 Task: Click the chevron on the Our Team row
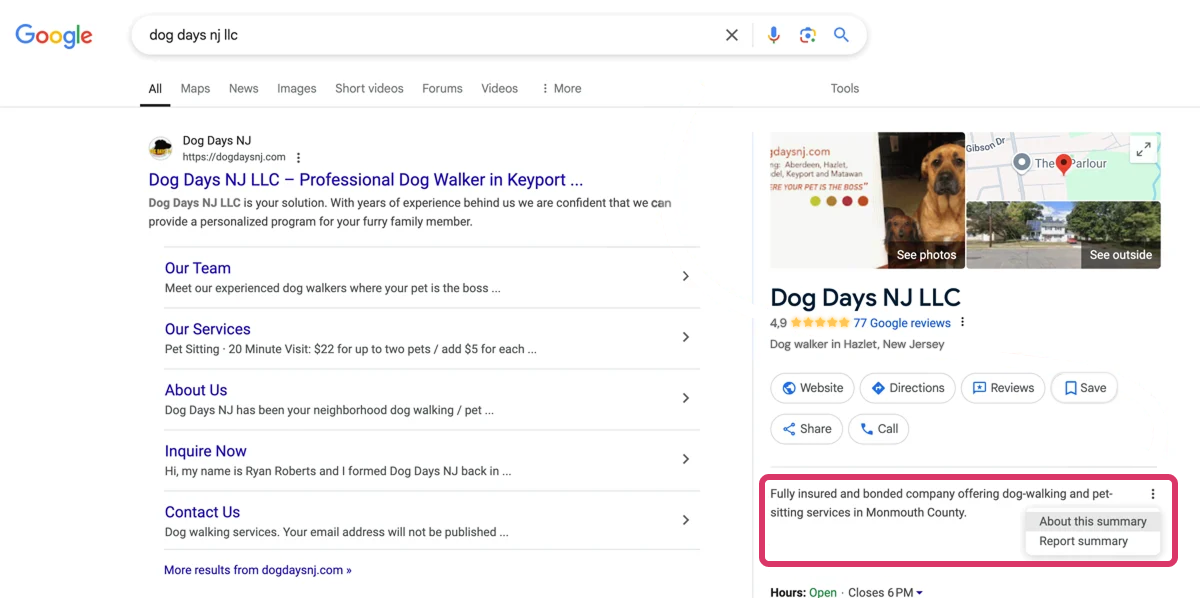(x=685, y=276)
